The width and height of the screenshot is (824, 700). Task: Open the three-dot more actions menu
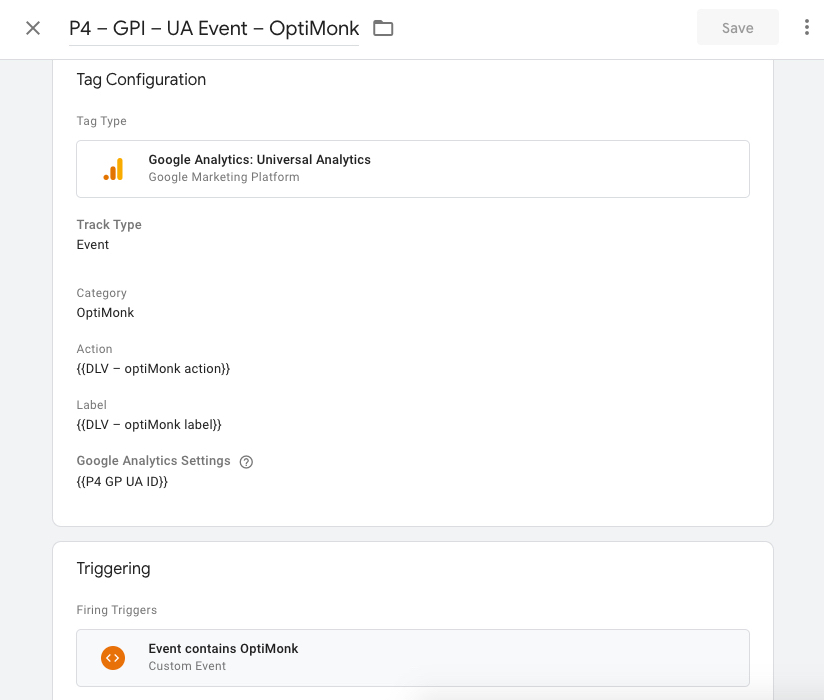point(806,28)
